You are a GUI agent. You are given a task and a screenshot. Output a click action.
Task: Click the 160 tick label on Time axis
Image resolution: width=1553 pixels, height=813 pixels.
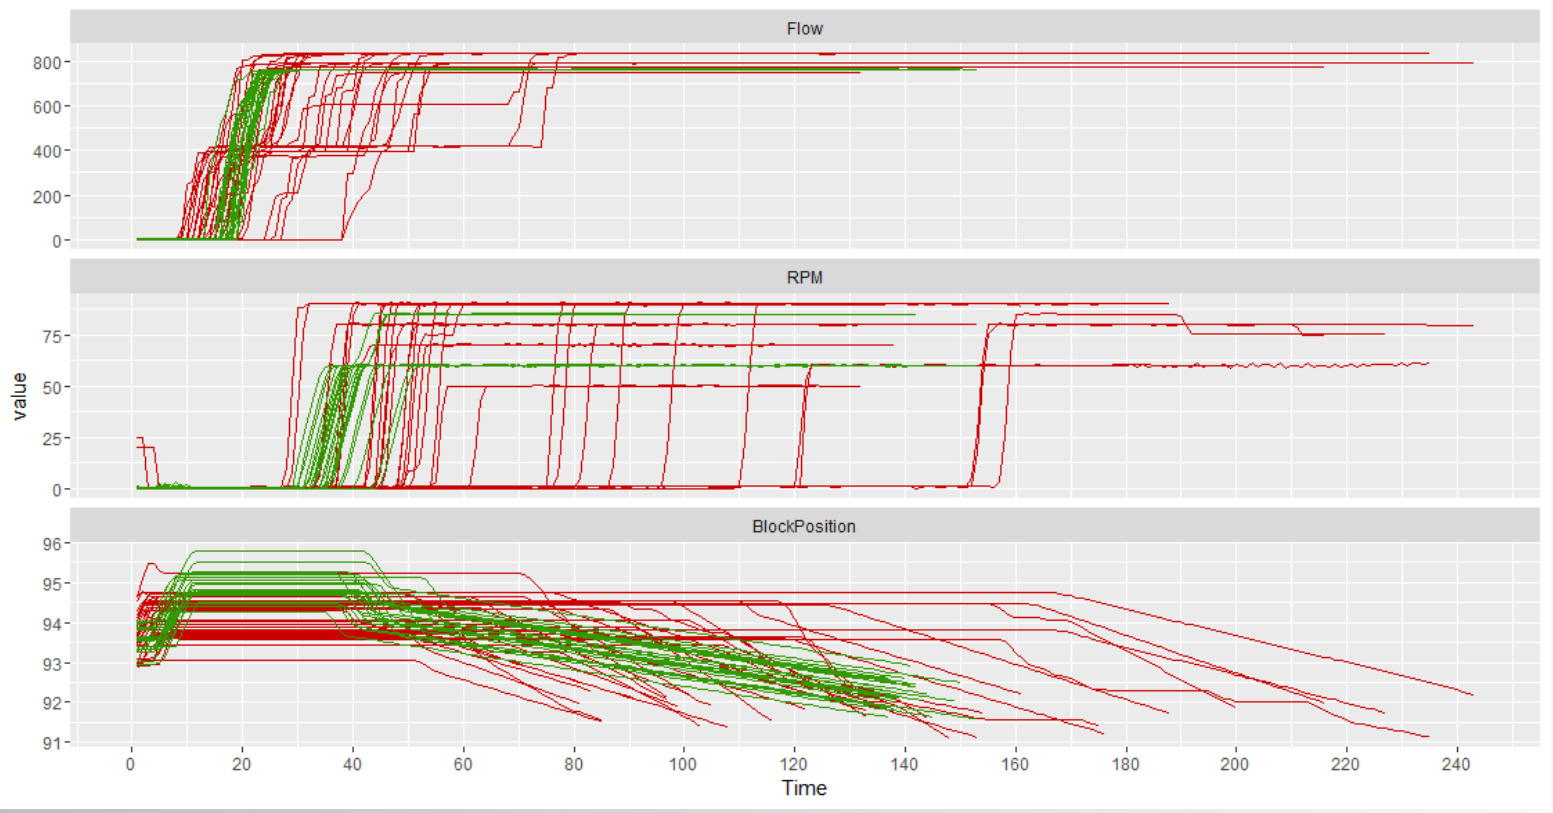click(1015, 764)
